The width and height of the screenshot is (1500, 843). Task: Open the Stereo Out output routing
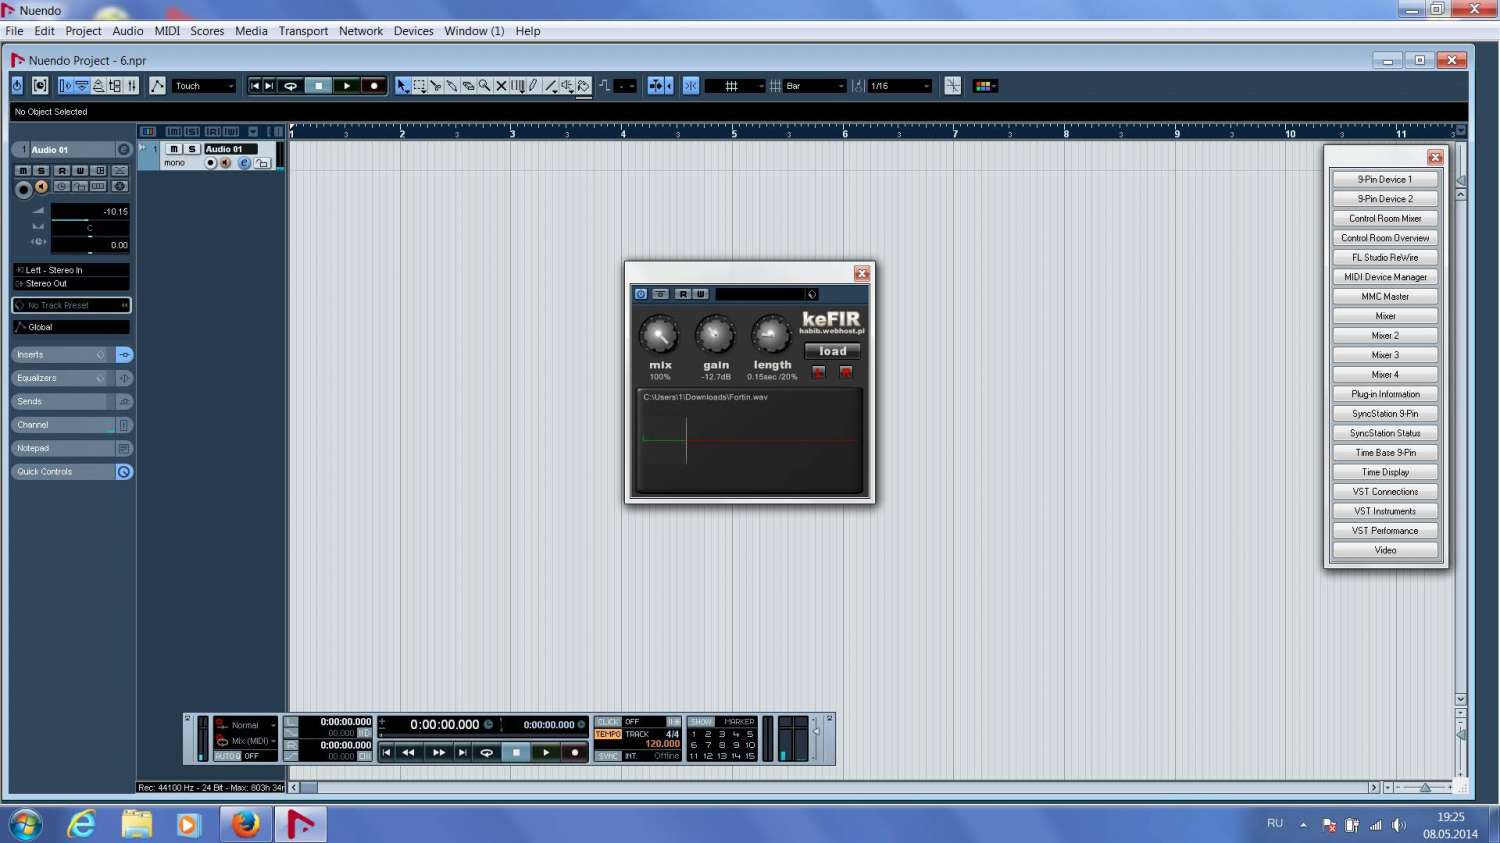point(71,284)
